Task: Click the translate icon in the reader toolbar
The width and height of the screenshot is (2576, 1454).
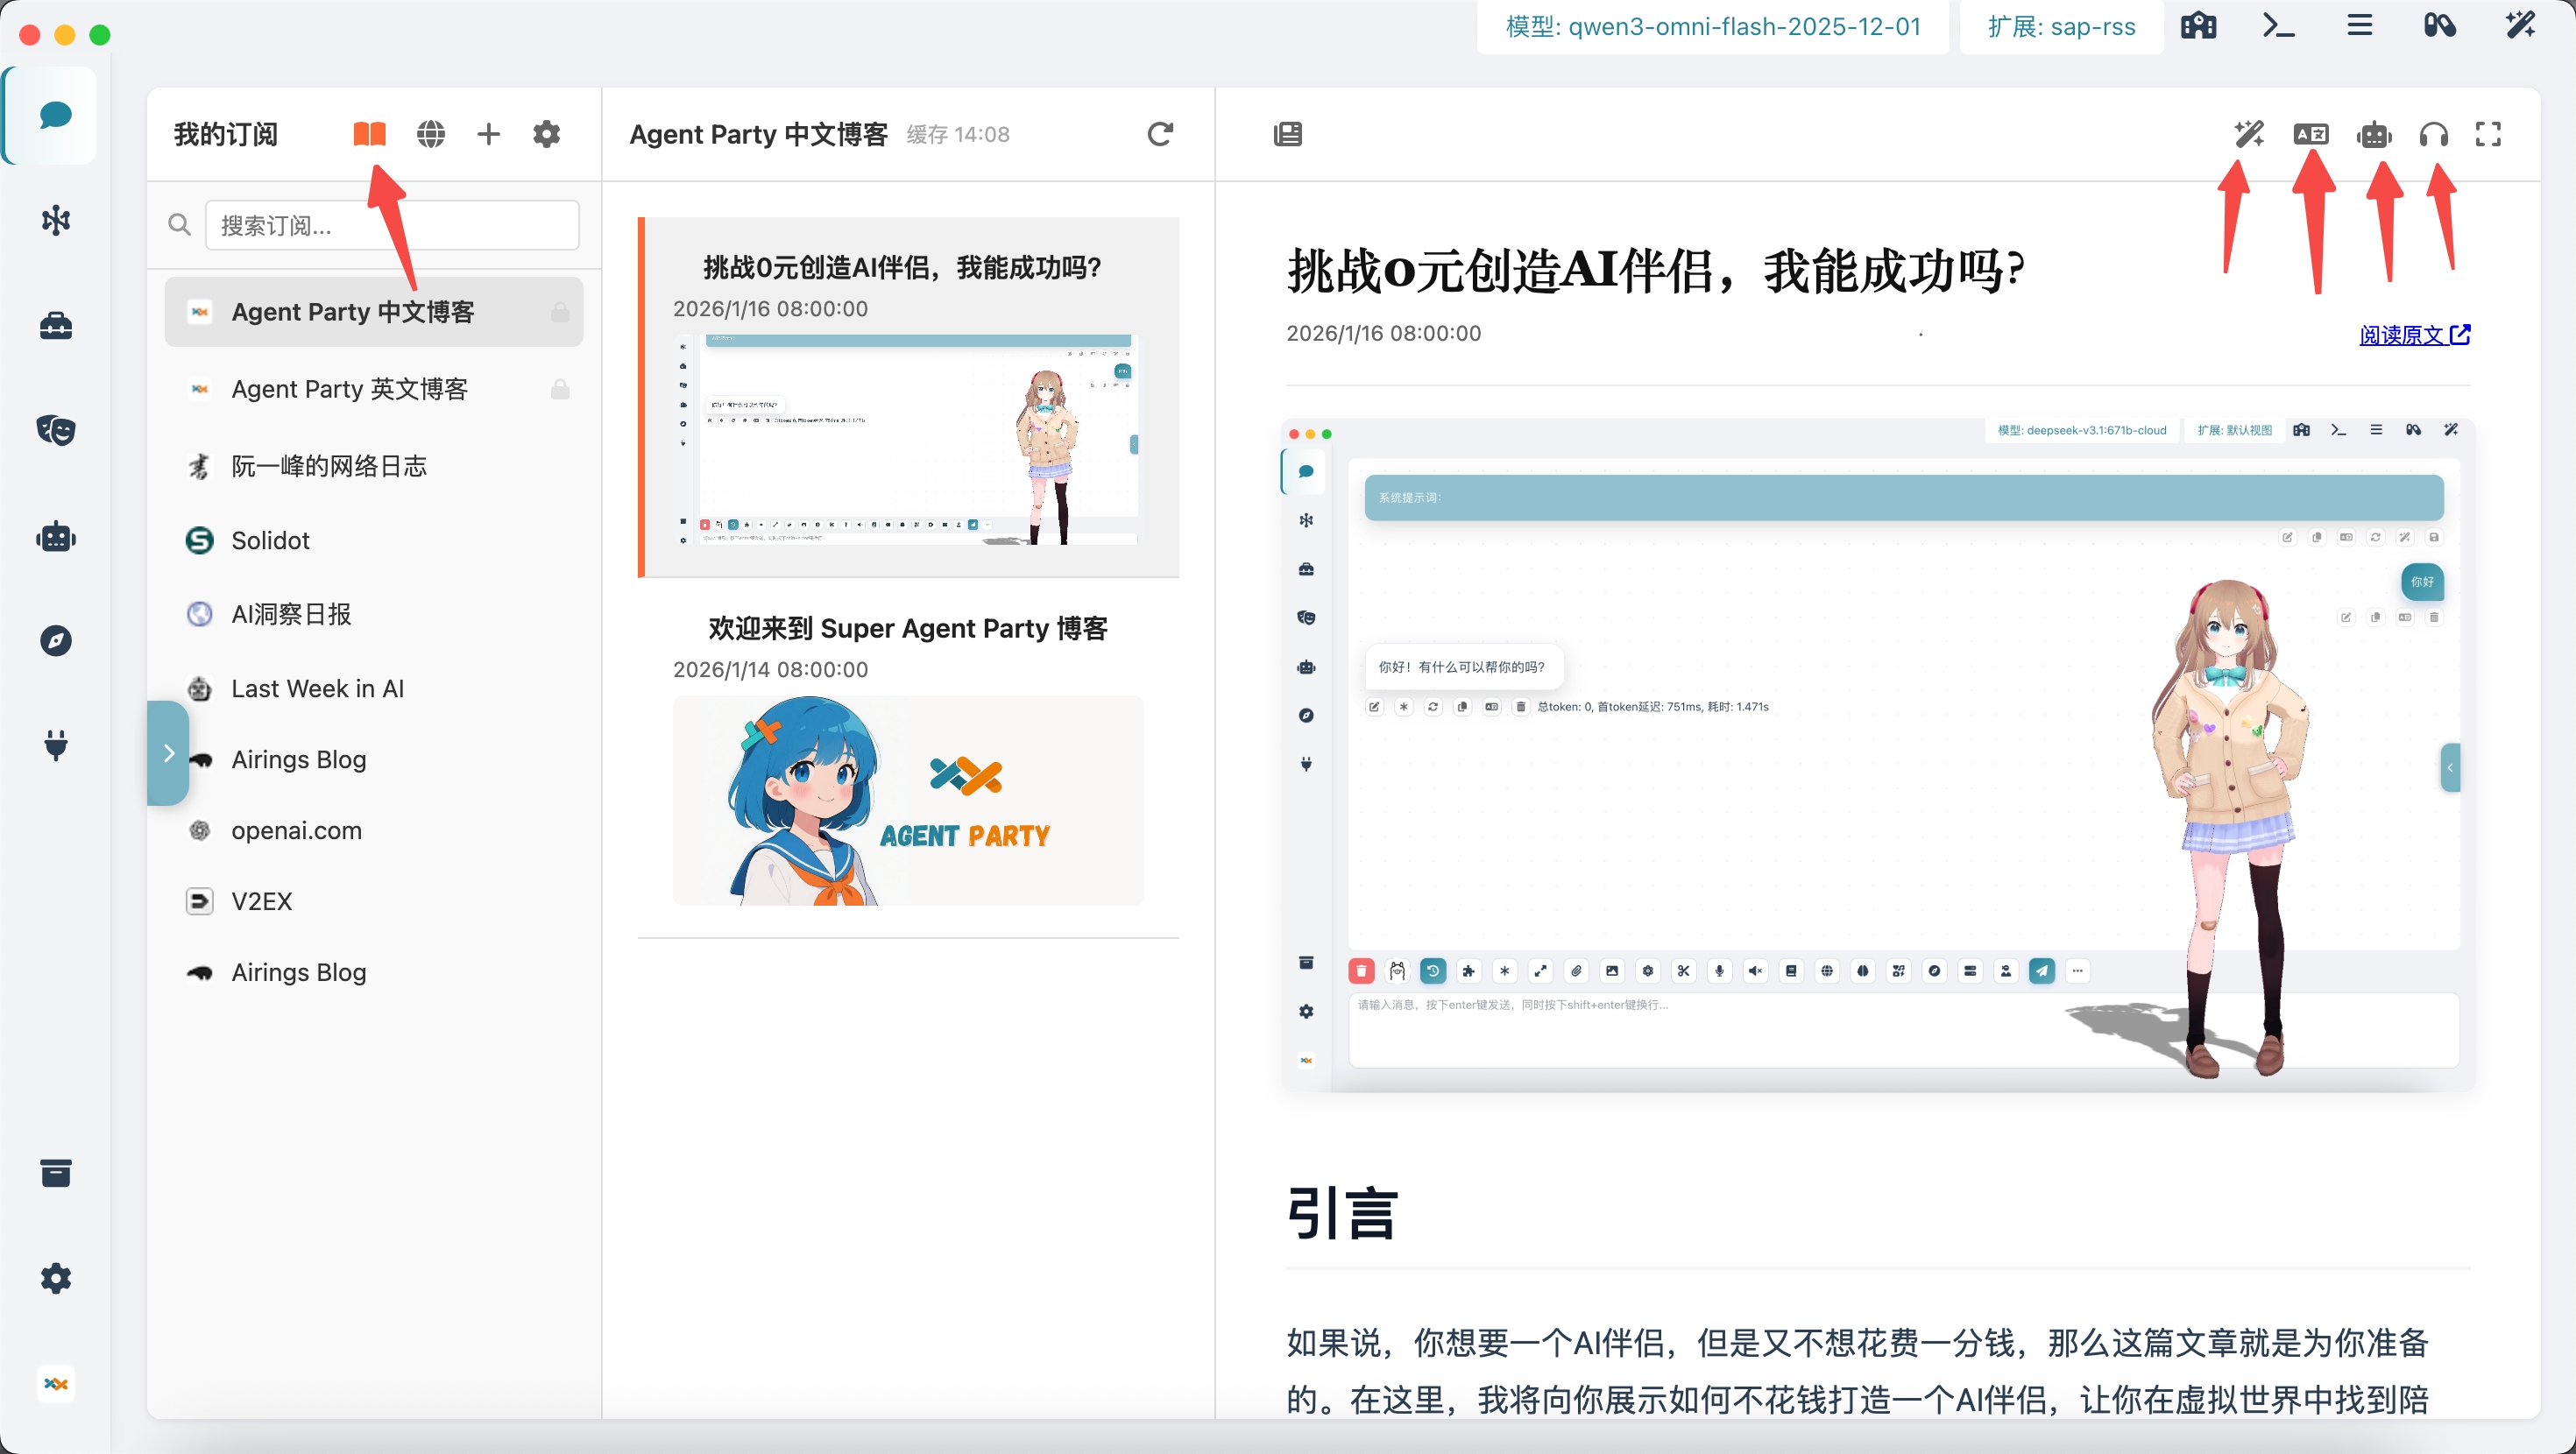Action: 2311,134
